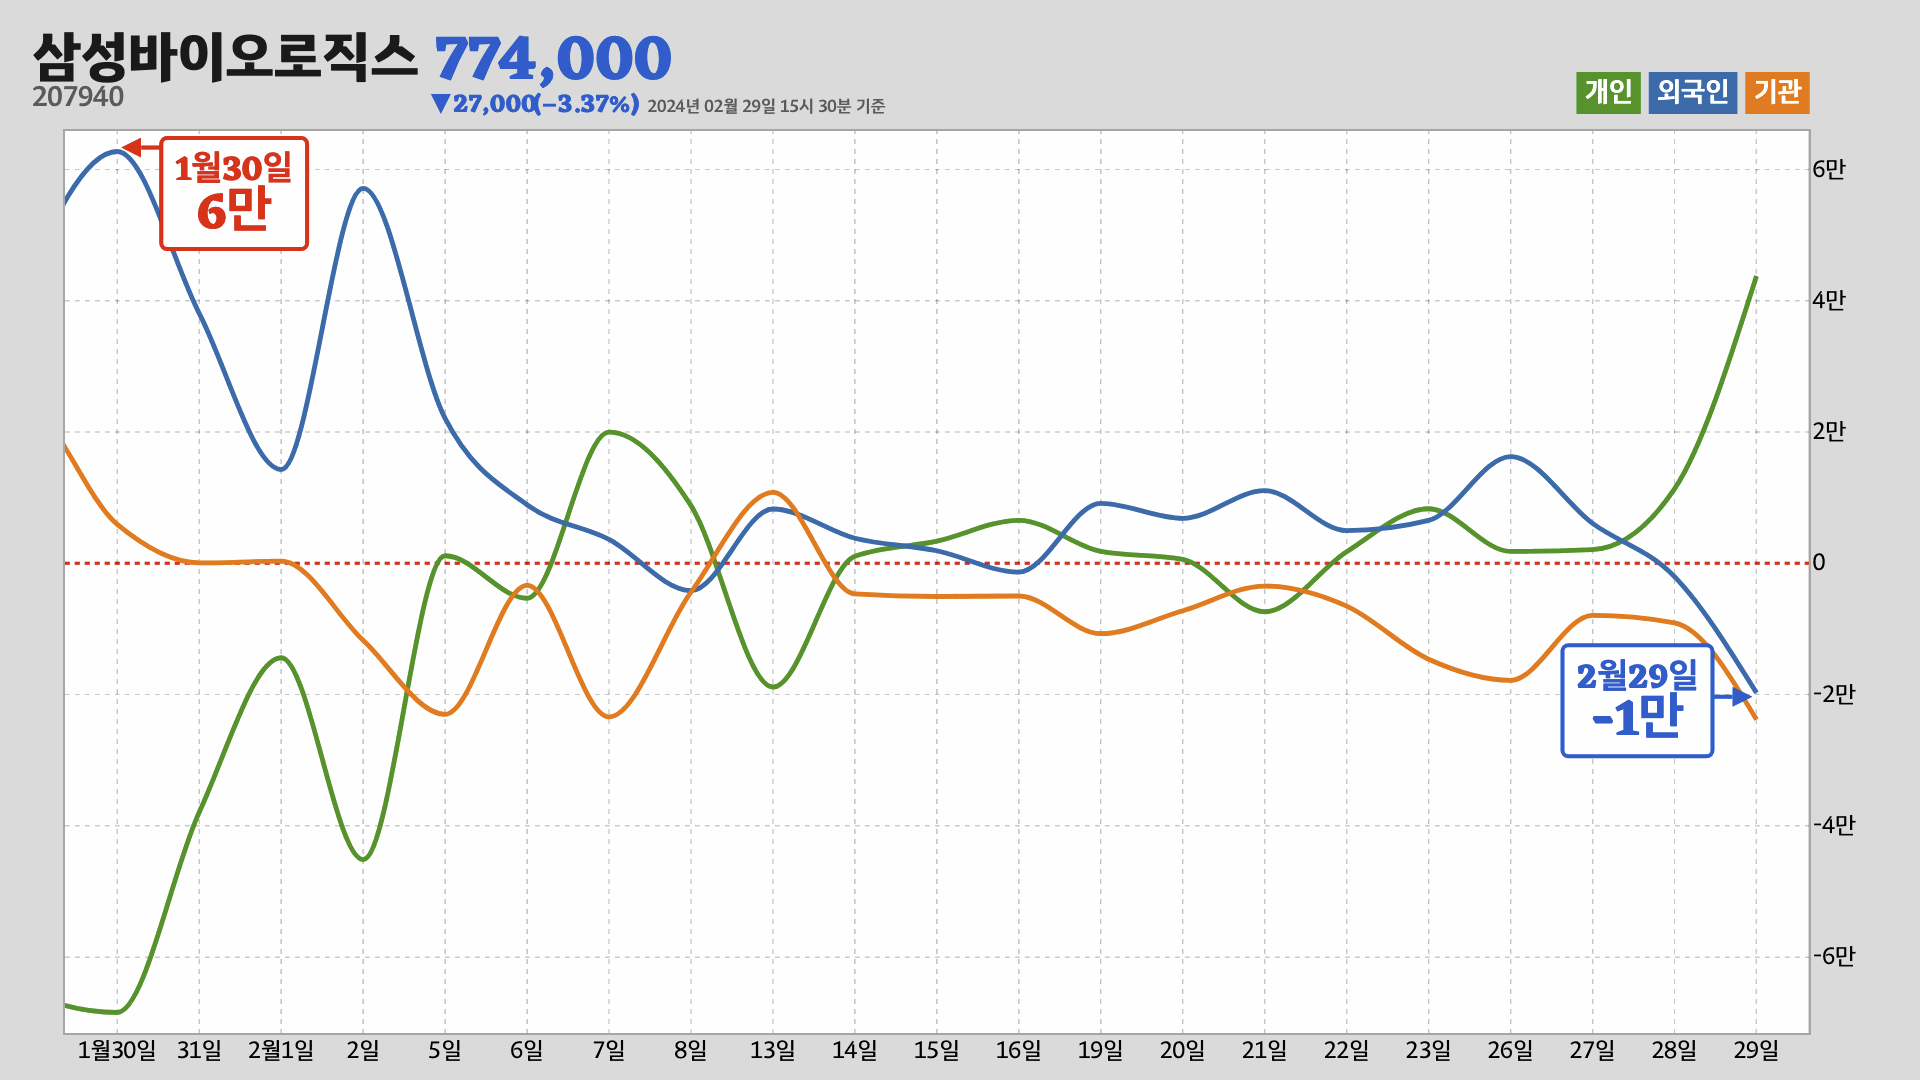This screenshot has height=1080, width=1920.
Task: Click the timestamp 2024년 02월 29일 15시 30분 기준
Action: (x=766, y=106)
